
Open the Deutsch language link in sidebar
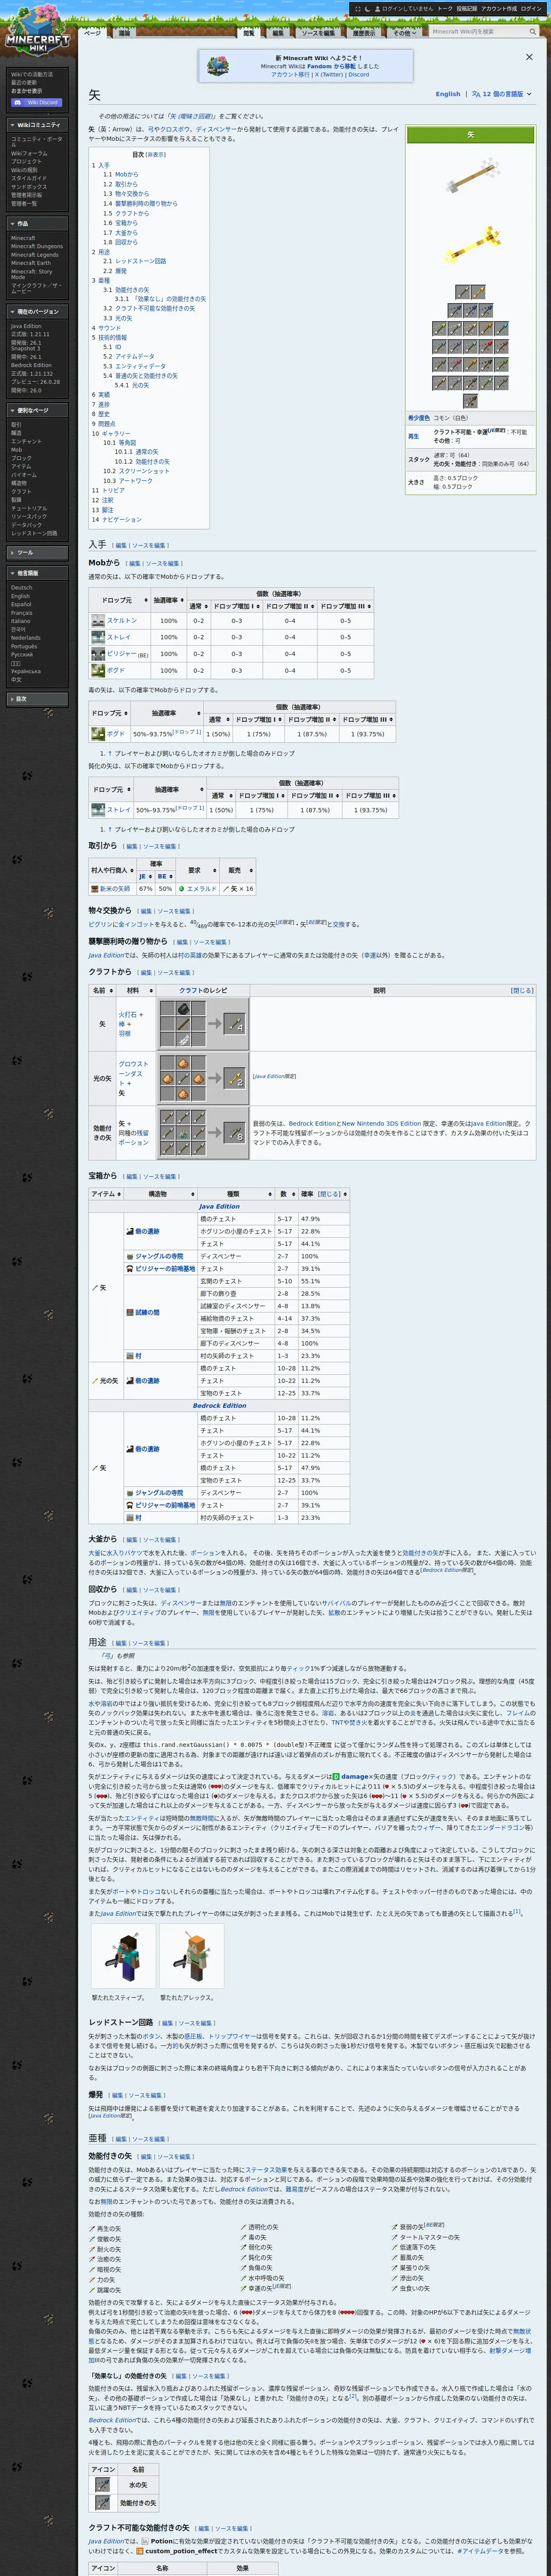[22, 588]
